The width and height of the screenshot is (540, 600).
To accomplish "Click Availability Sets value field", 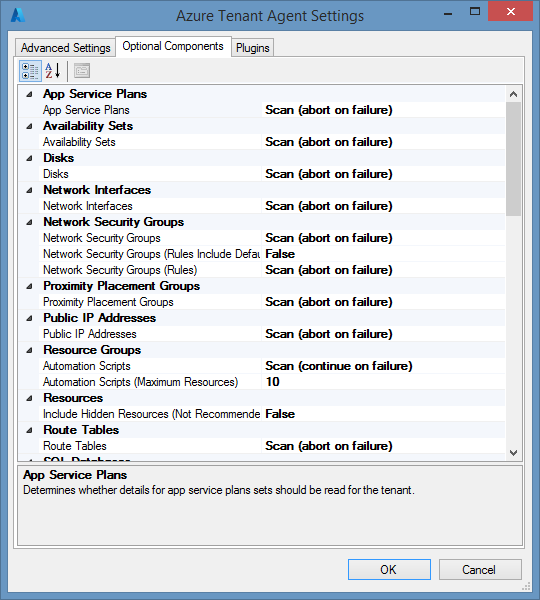I will click(383, 142).
